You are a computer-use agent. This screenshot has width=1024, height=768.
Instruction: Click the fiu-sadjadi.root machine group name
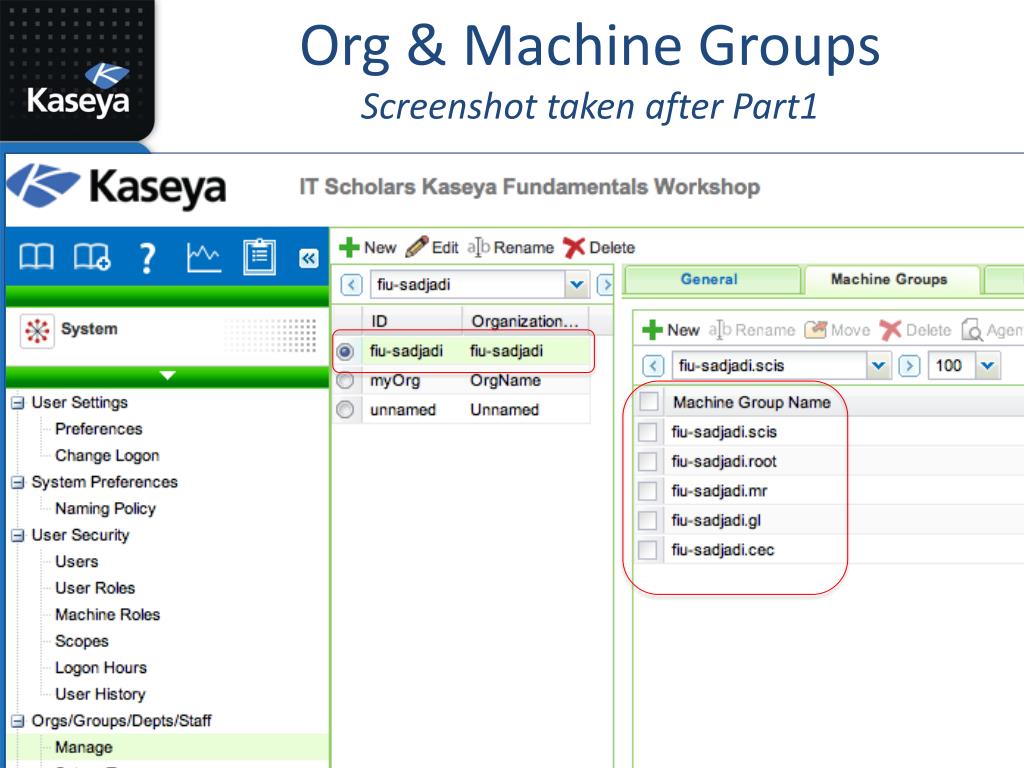point(724,462)
